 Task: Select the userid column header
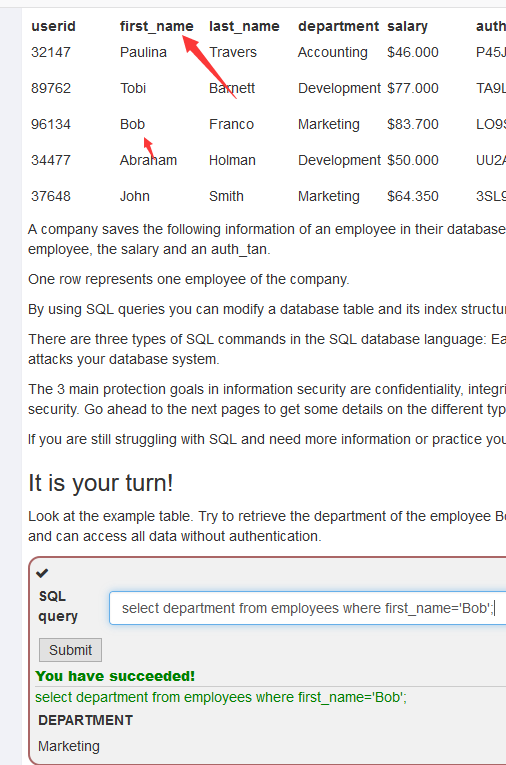point(53,26)
